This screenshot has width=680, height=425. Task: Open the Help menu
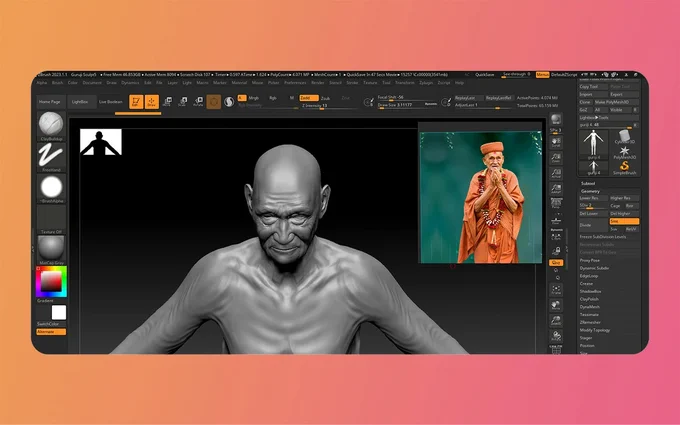pyautogui.click(x=459, y=83)
